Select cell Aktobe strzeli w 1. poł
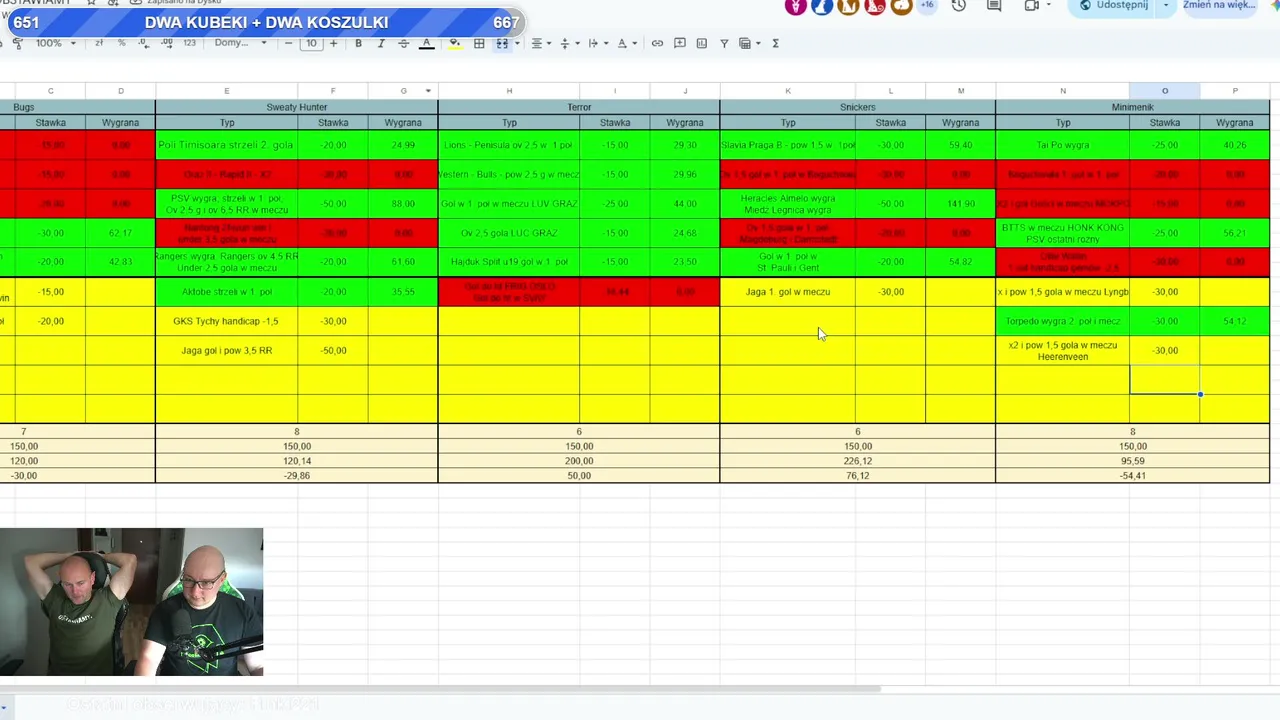Screen dimensions: 1280x720 (226, 292)
